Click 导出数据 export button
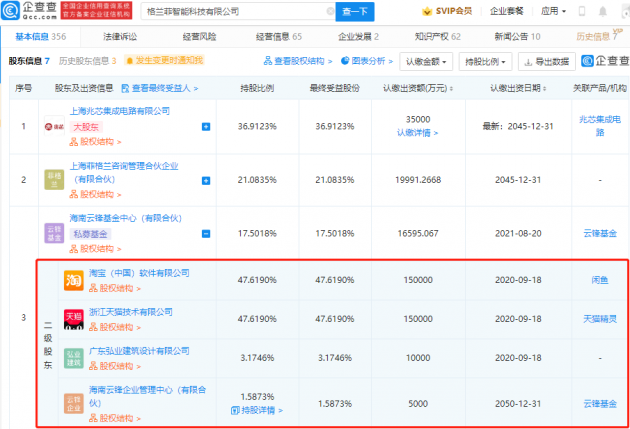 [x=547, y=62]
